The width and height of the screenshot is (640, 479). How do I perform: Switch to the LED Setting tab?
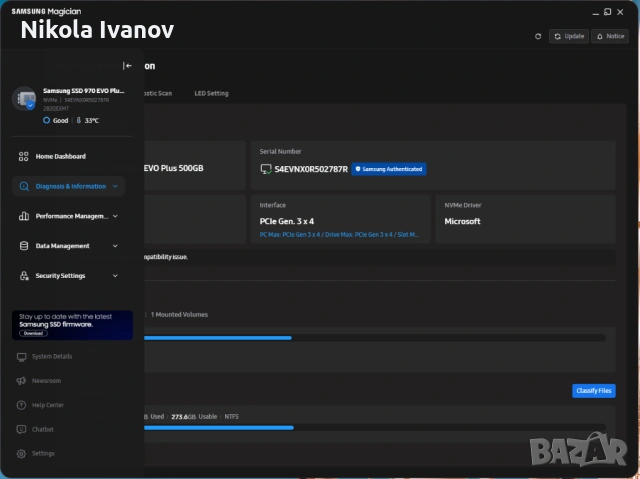211,93
